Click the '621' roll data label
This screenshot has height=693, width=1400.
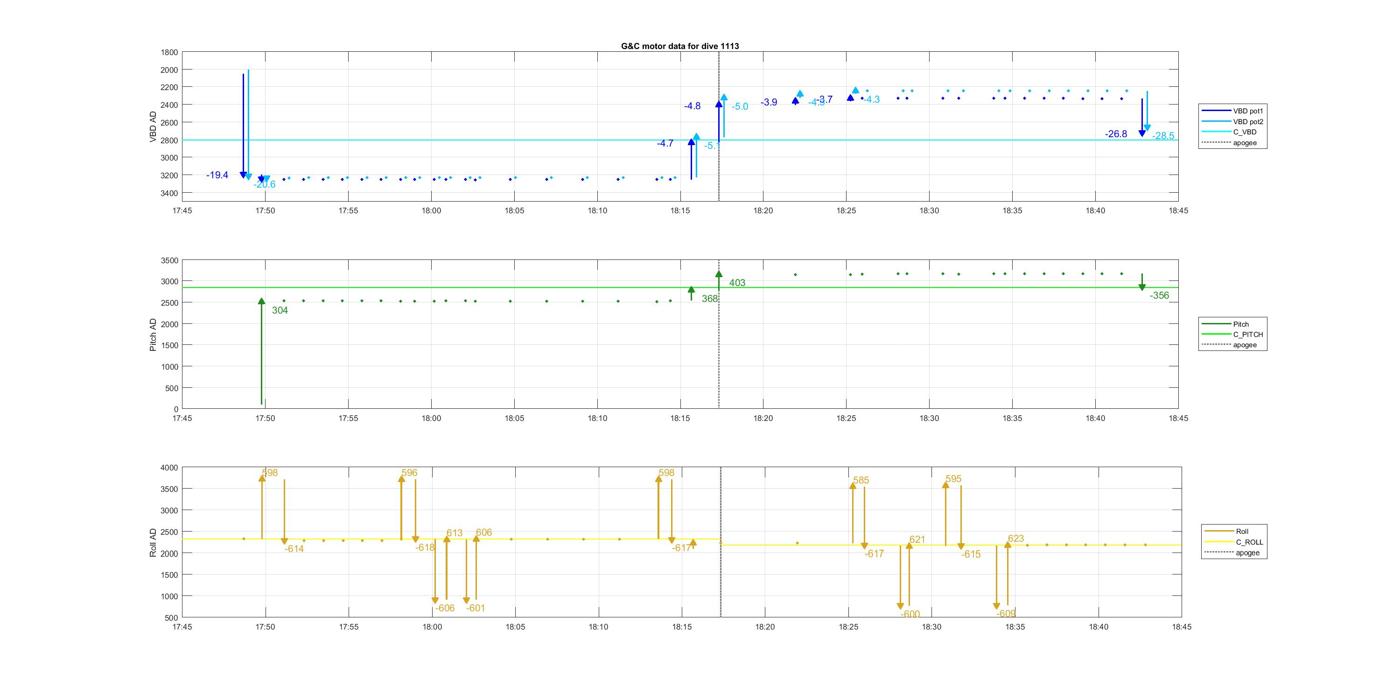tap(917, 540)
